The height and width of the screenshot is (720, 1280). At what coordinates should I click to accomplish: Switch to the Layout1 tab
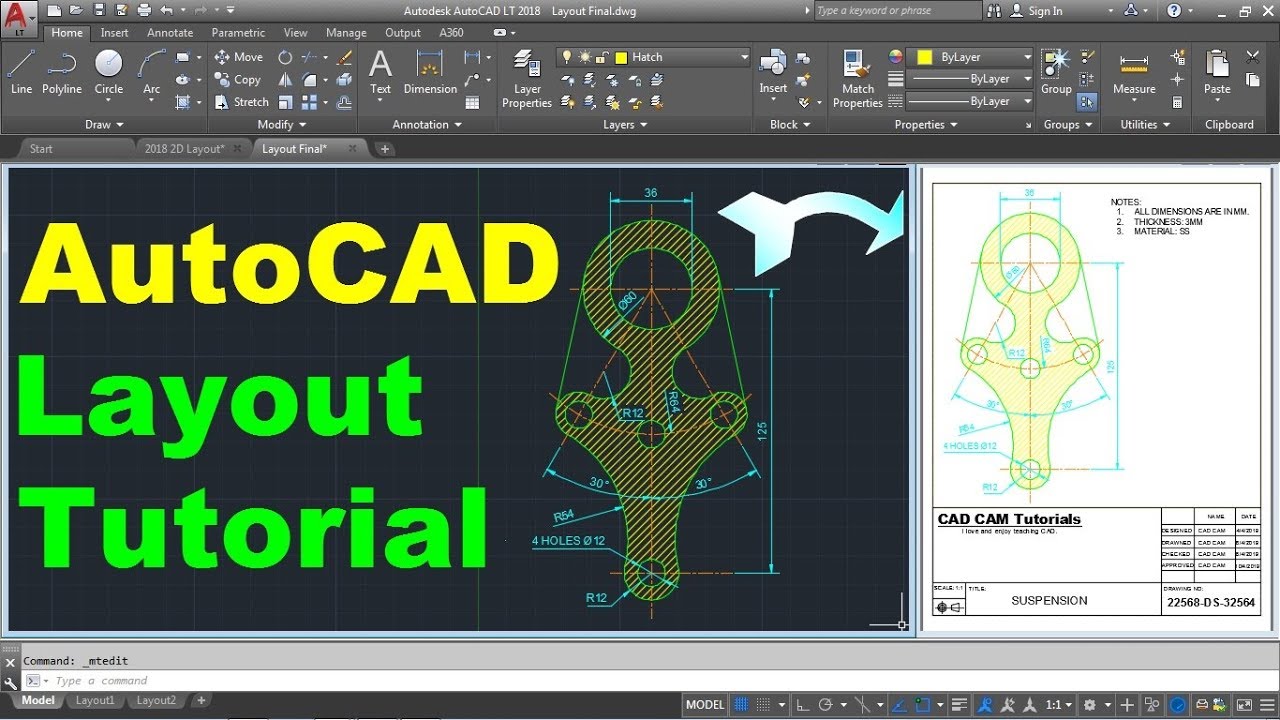coord(95,701)
